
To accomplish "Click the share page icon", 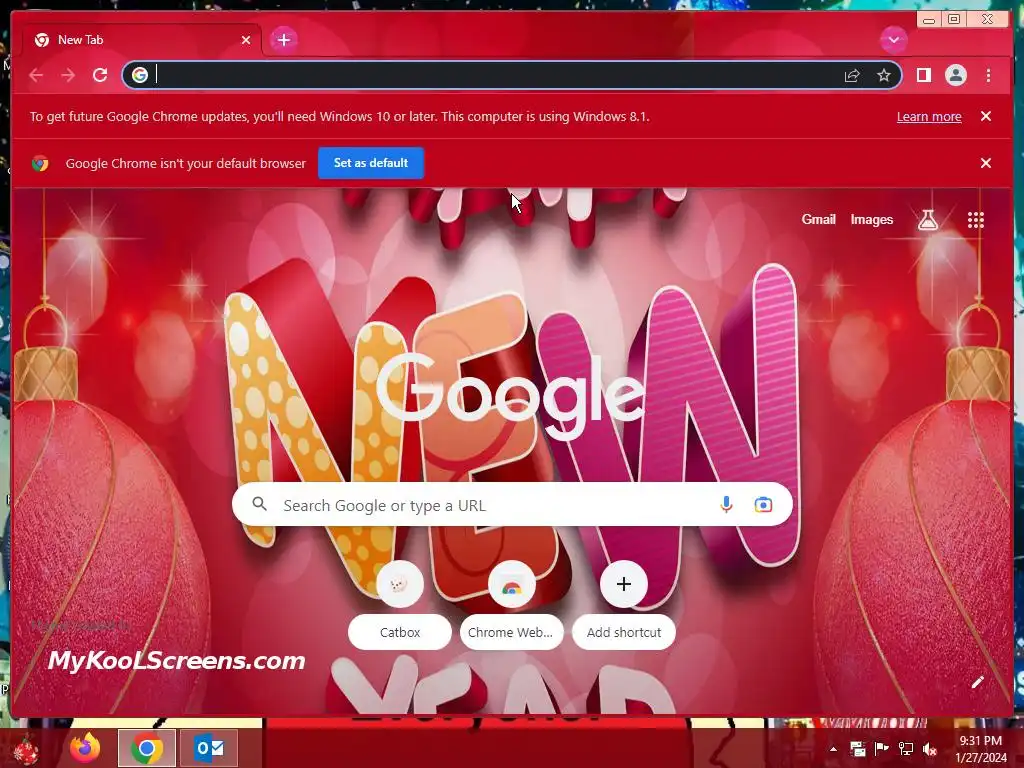I will coord(852,76).
